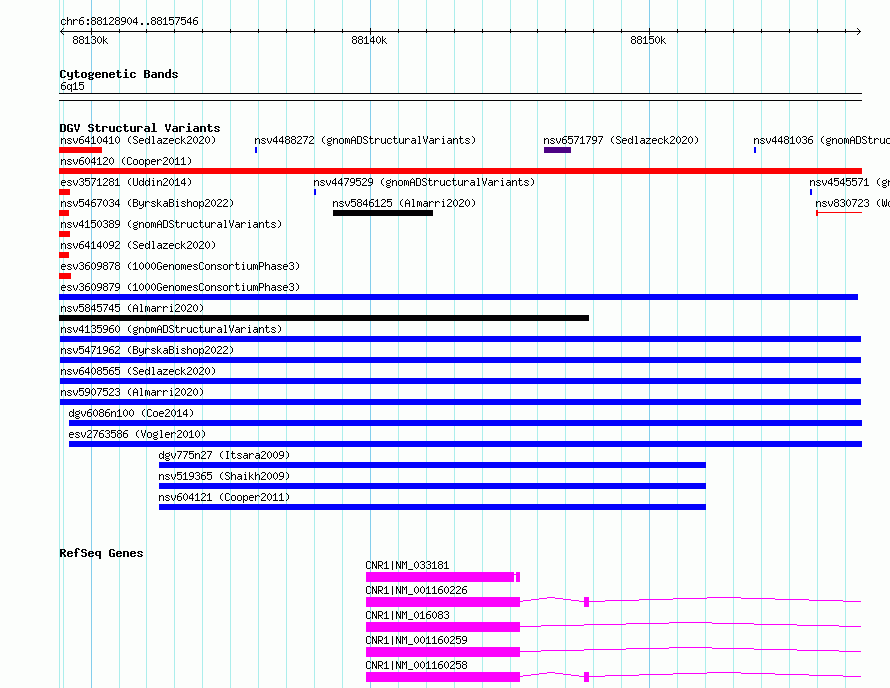Click CNR1|NM_001160259 transcript label
890x688 pixels.
coord(416,640)
